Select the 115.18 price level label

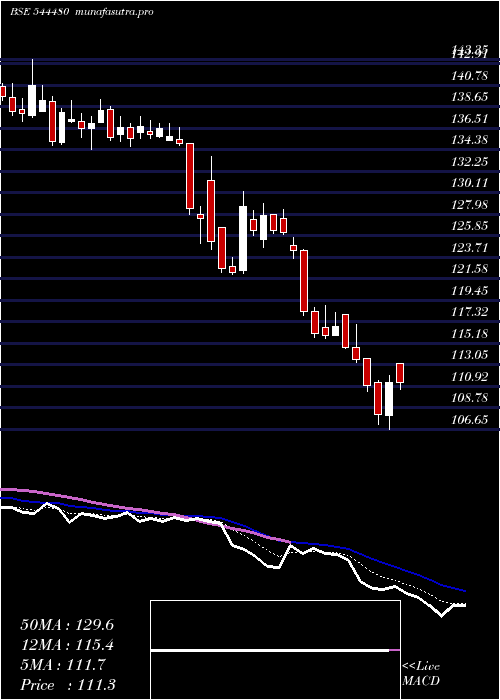[x=470, y=333]
